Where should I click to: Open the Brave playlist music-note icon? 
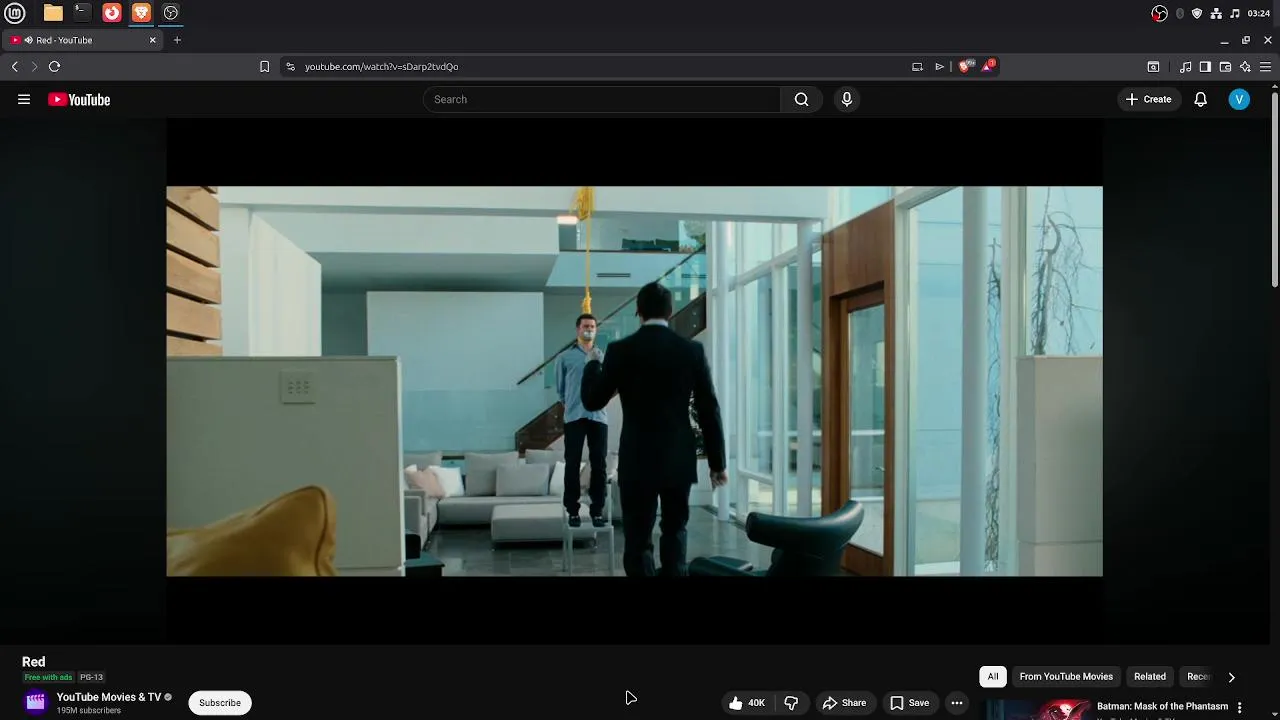click(x=1185, y=67)
